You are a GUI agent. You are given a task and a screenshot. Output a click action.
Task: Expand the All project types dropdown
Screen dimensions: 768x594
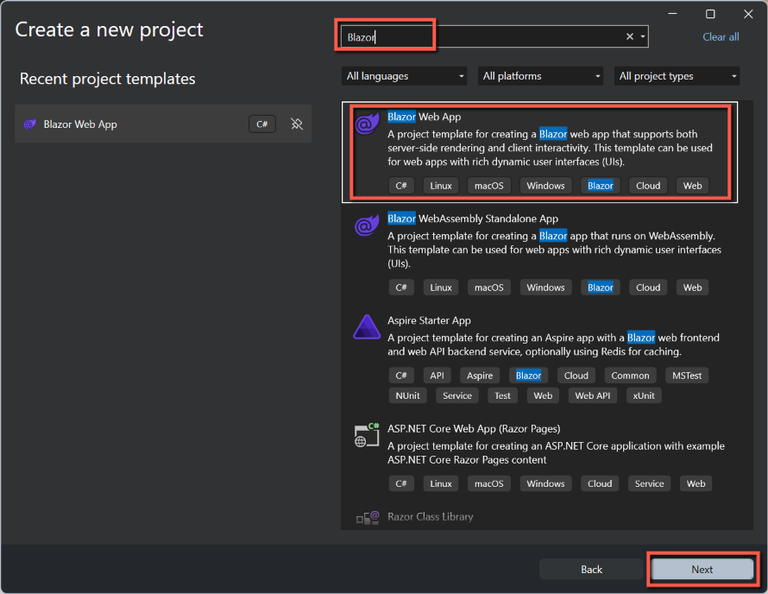677,76
